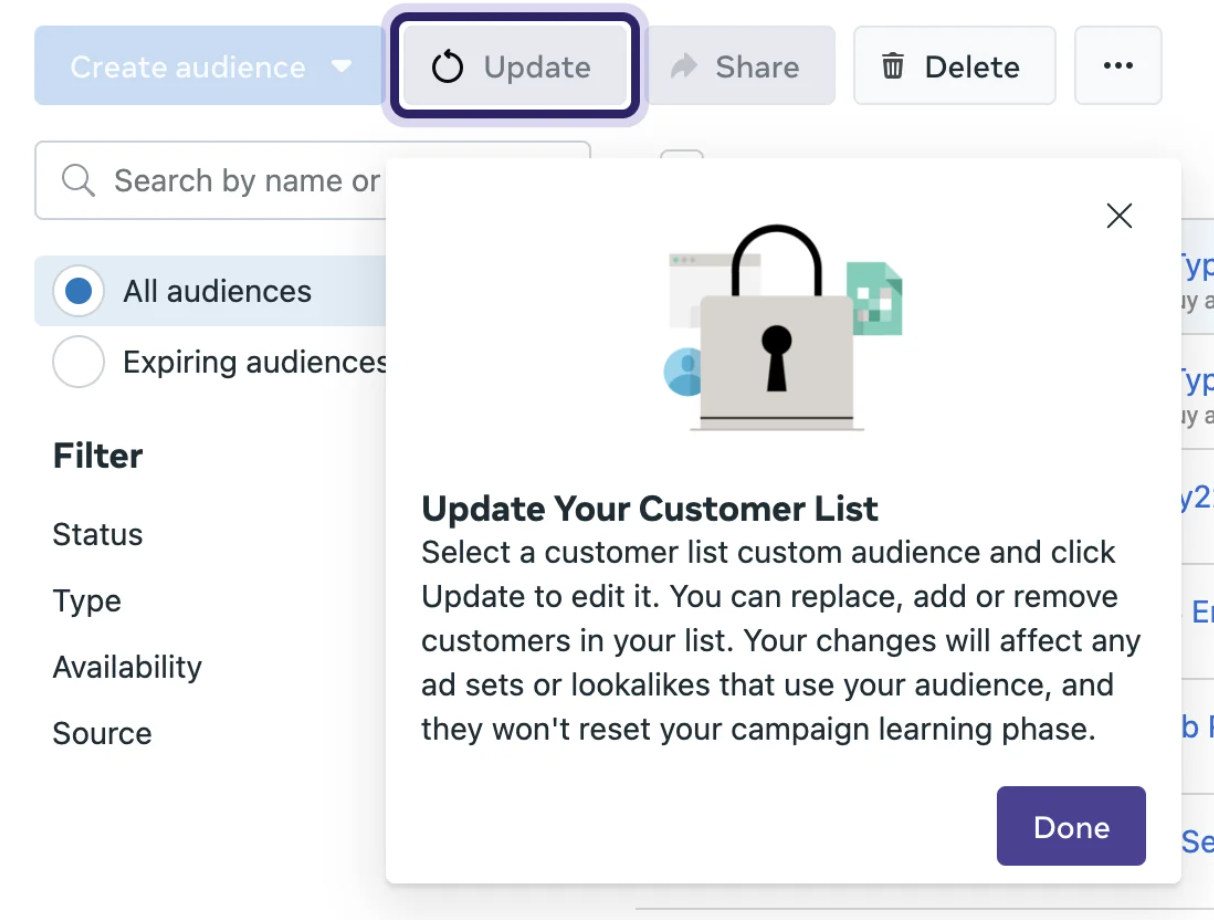Focus the Search by name field

pos(312,181)
